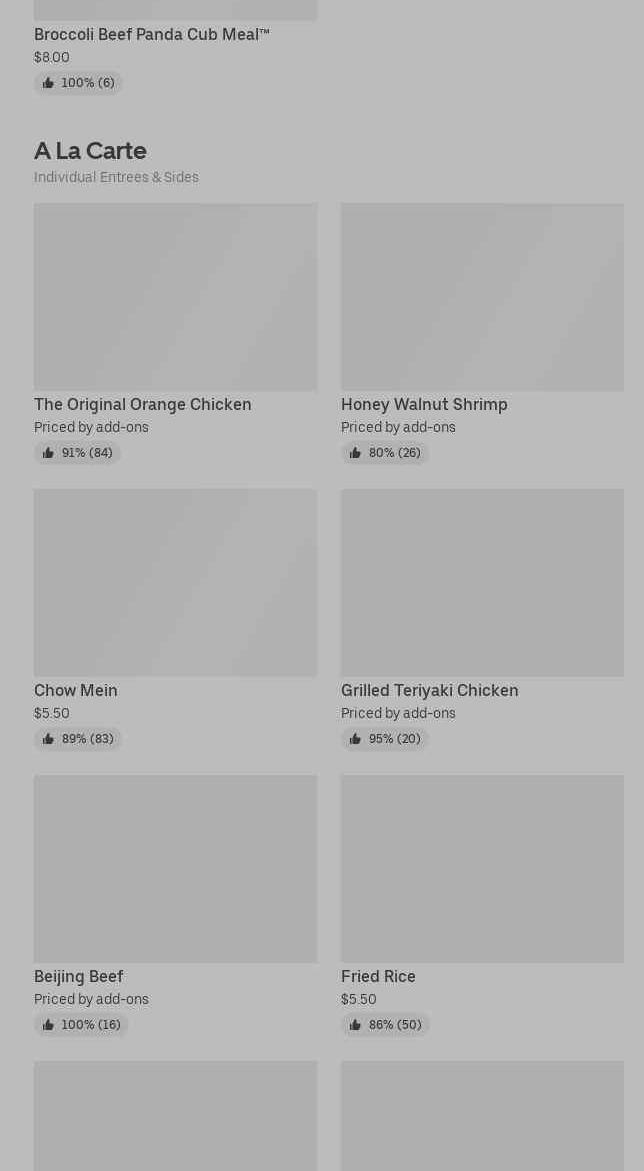Image resolution: width=644 pixels, height=1171 pixels.
Task: Select the Chow Mein image tile
Action: (176, 583)
